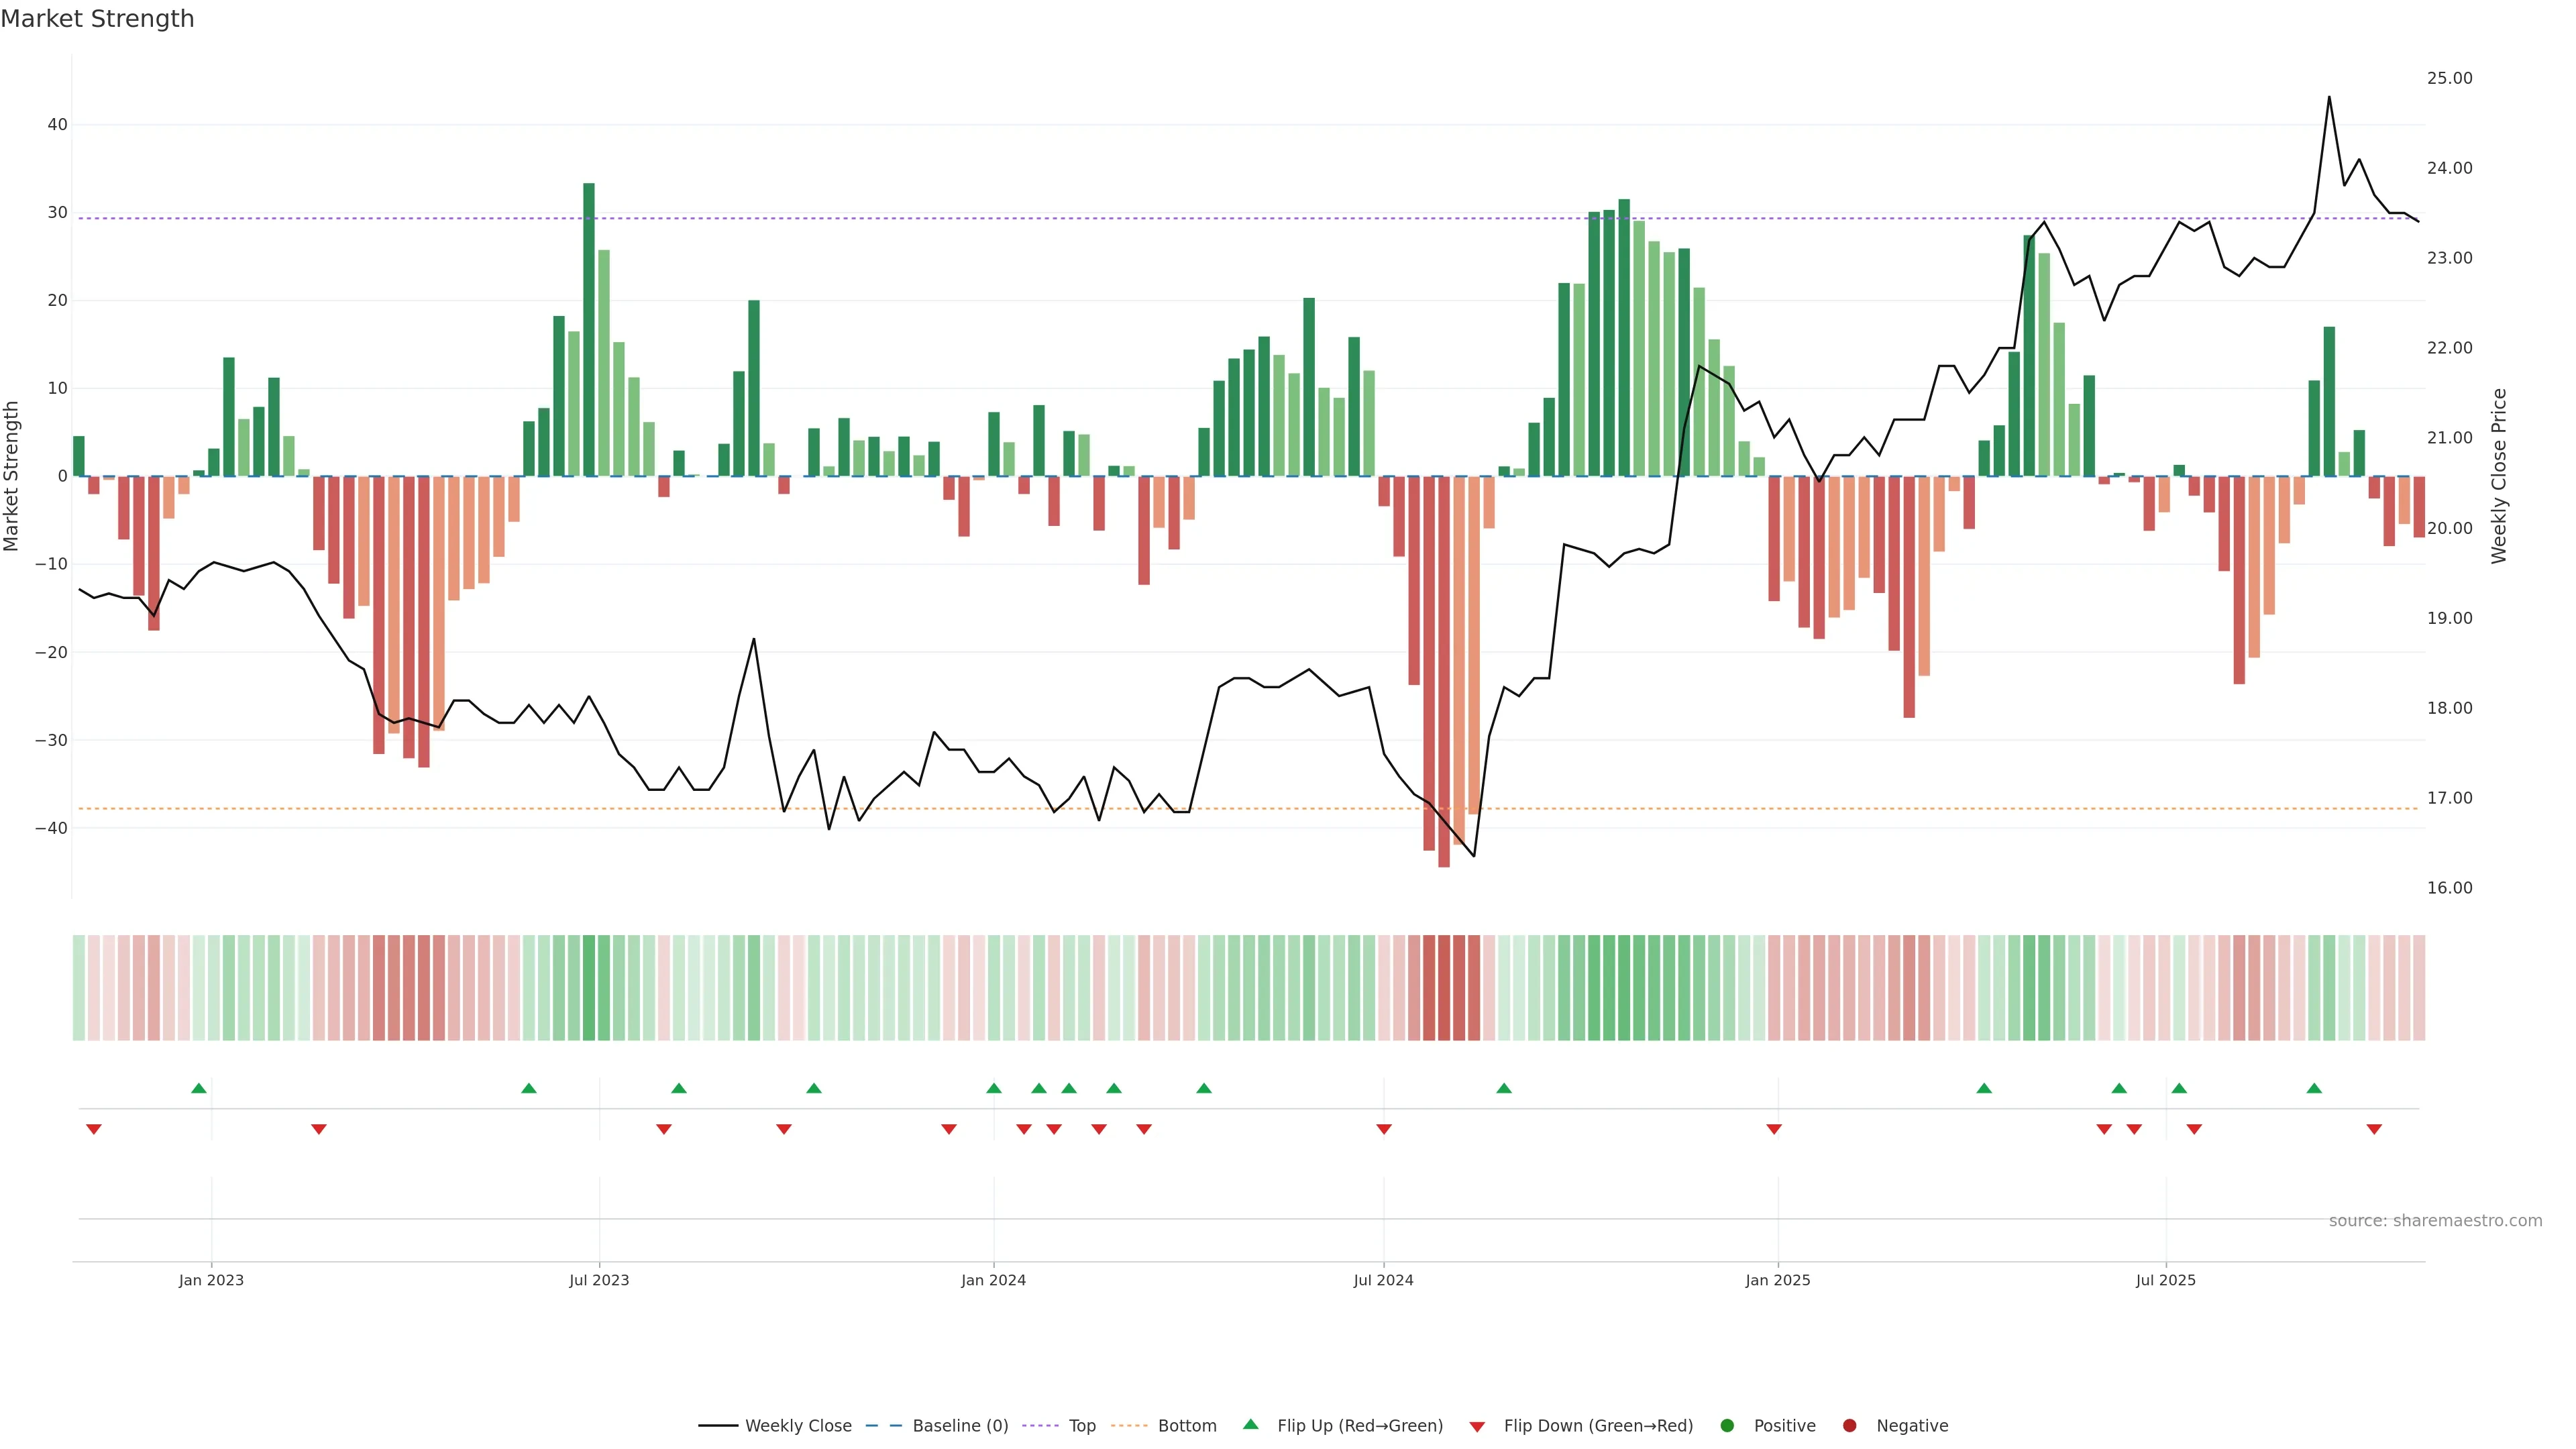Click last red flip-down marker at far right

coord(2374,1129)
